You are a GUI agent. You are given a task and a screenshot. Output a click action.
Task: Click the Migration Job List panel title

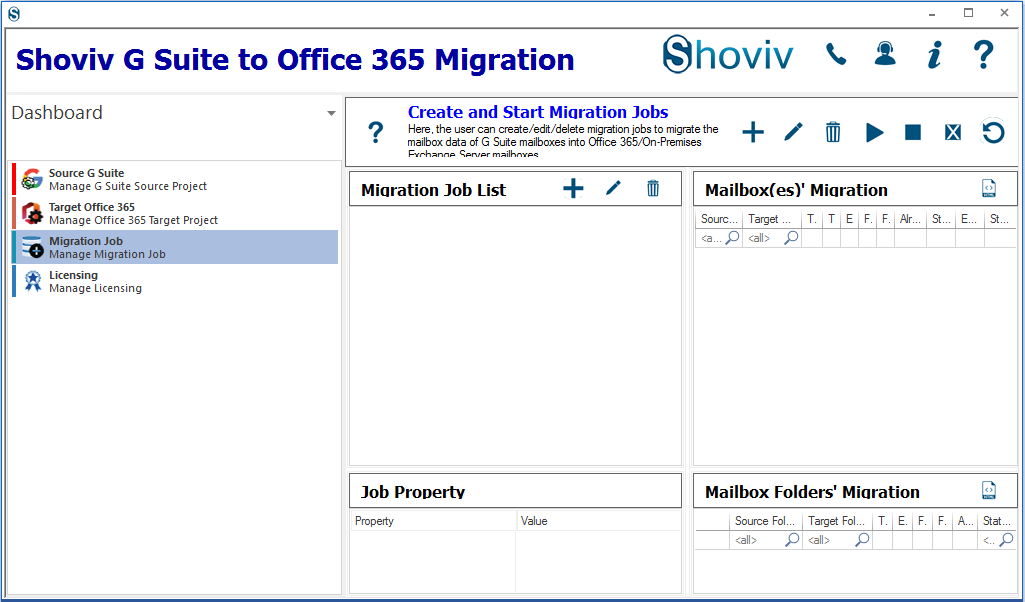(x=433, y=190)
